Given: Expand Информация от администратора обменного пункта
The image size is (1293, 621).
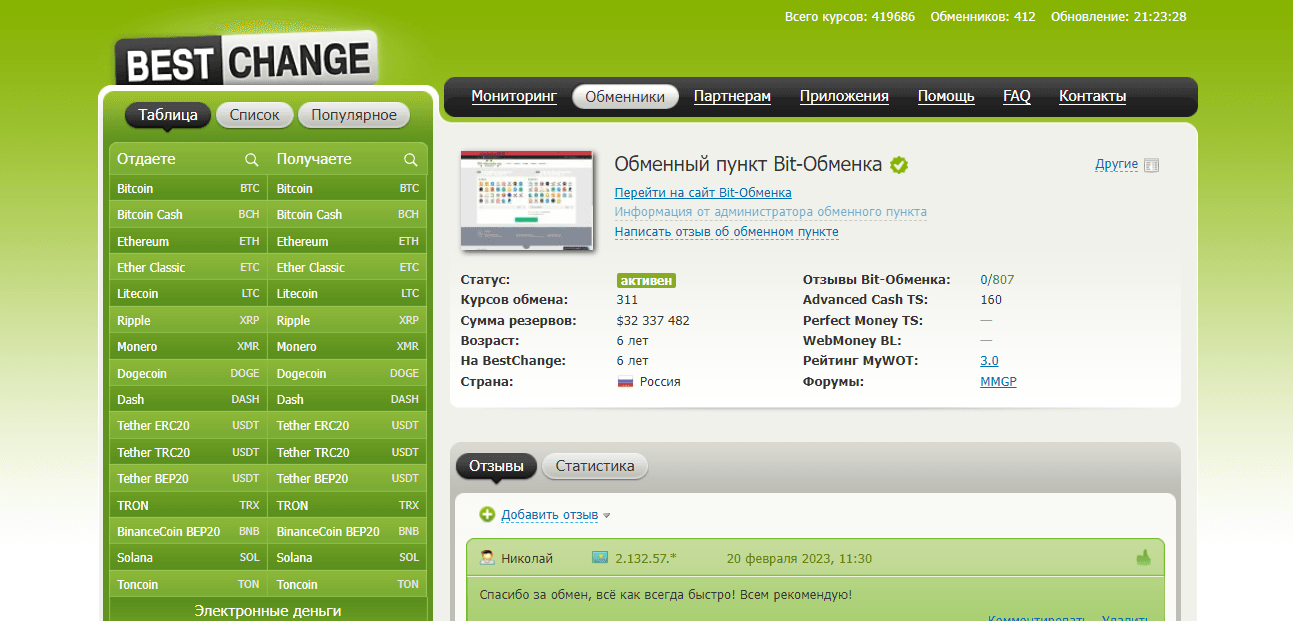Looking at the screenshot, I should tap(770, 212).
